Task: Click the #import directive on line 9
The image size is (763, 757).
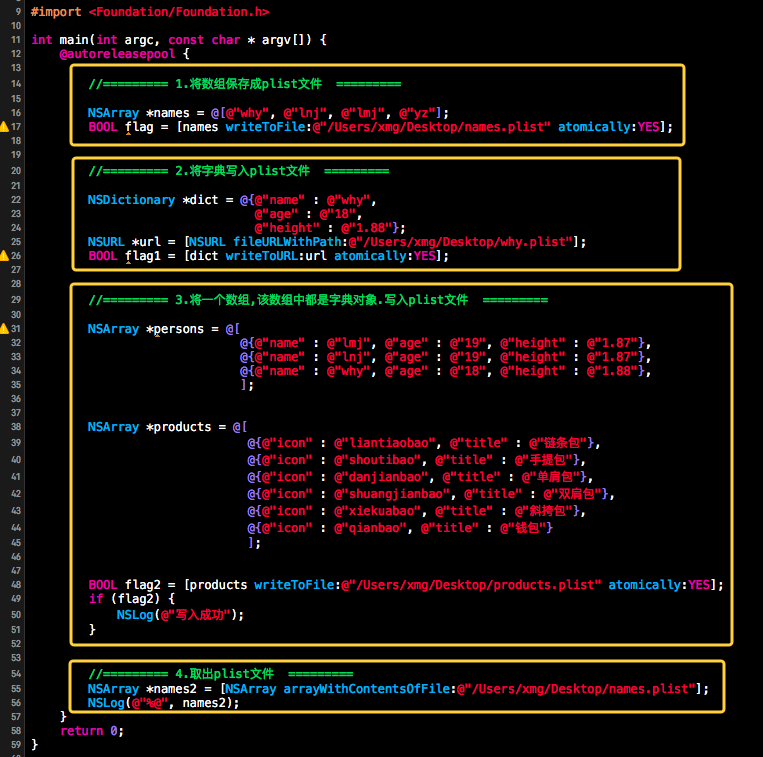Action: pyautogui.click(x=56, y=12)
